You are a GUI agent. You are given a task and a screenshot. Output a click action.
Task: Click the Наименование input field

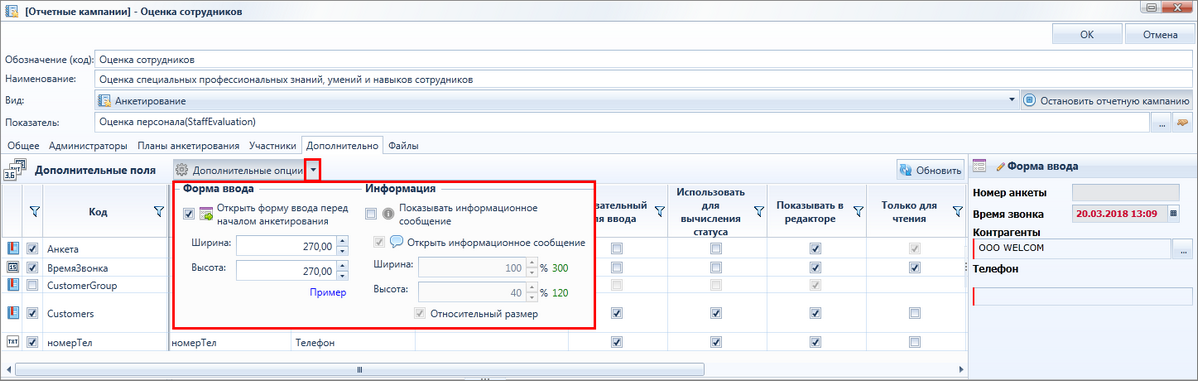click(643, 79)
